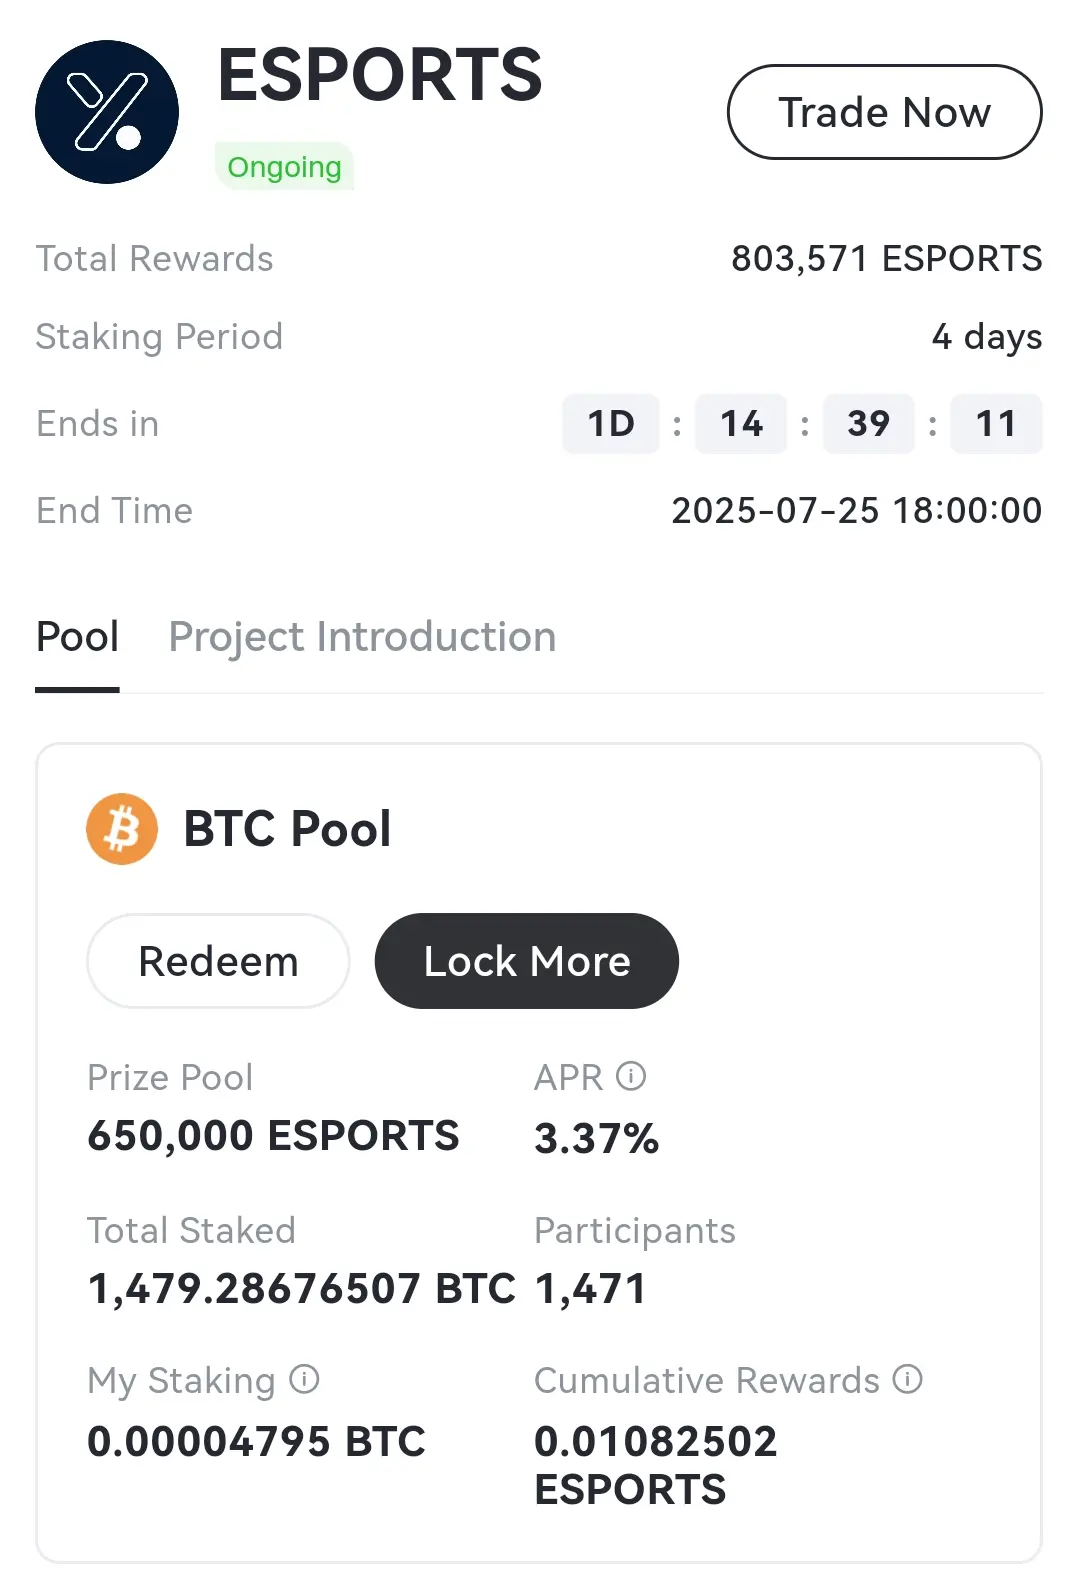Open the Project Introduction tab
This screenshot has width=1079, height=1572.
point(362,637)
